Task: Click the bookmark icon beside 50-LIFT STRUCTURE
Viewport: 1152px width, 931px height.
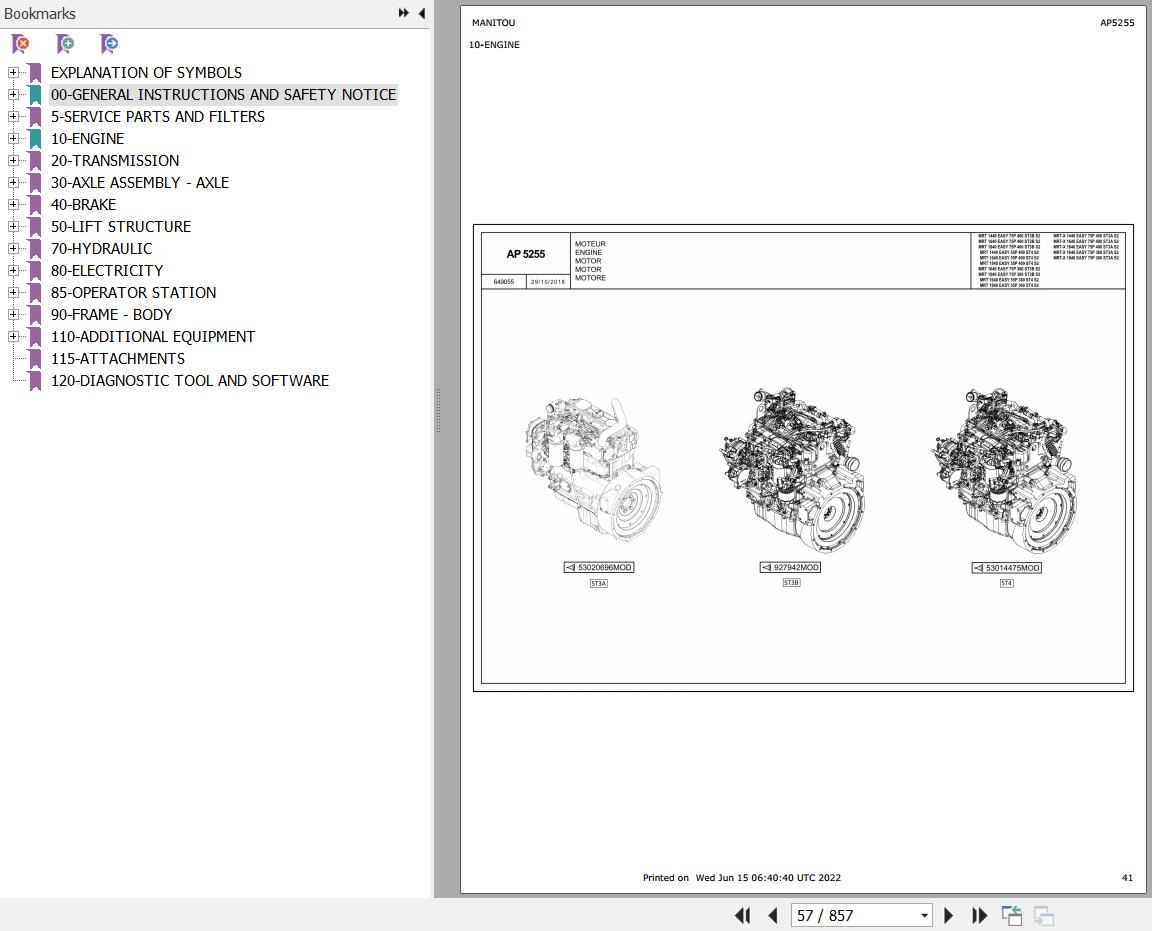Action: (35, 227)
